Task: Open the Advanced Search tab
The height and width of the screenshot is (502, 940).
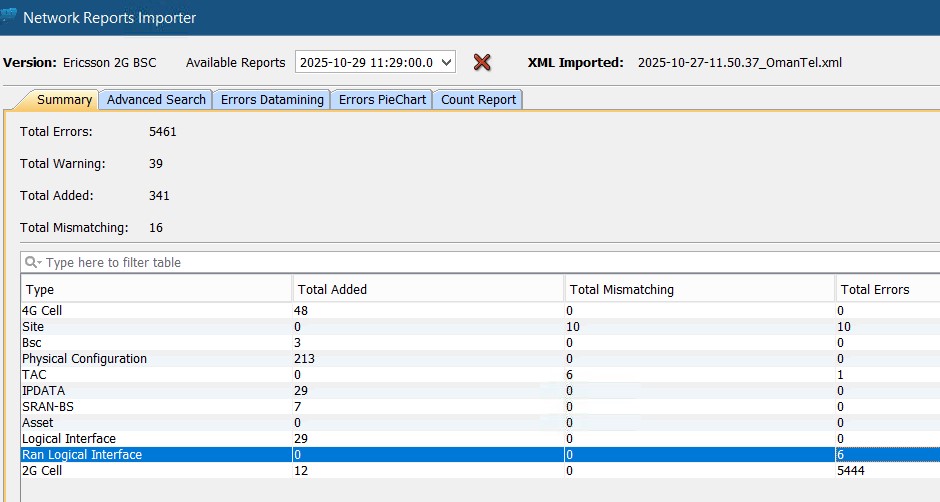Action: (x=156, y=99)
